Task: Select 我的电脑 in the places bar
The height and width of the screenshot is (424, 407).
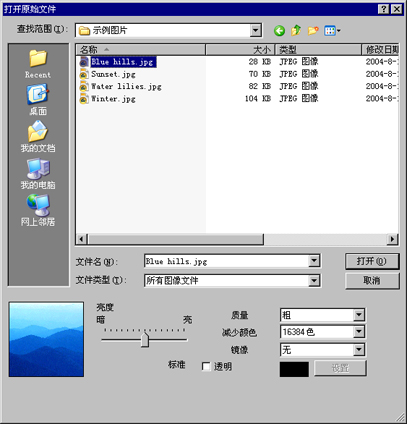Action: 38,174
